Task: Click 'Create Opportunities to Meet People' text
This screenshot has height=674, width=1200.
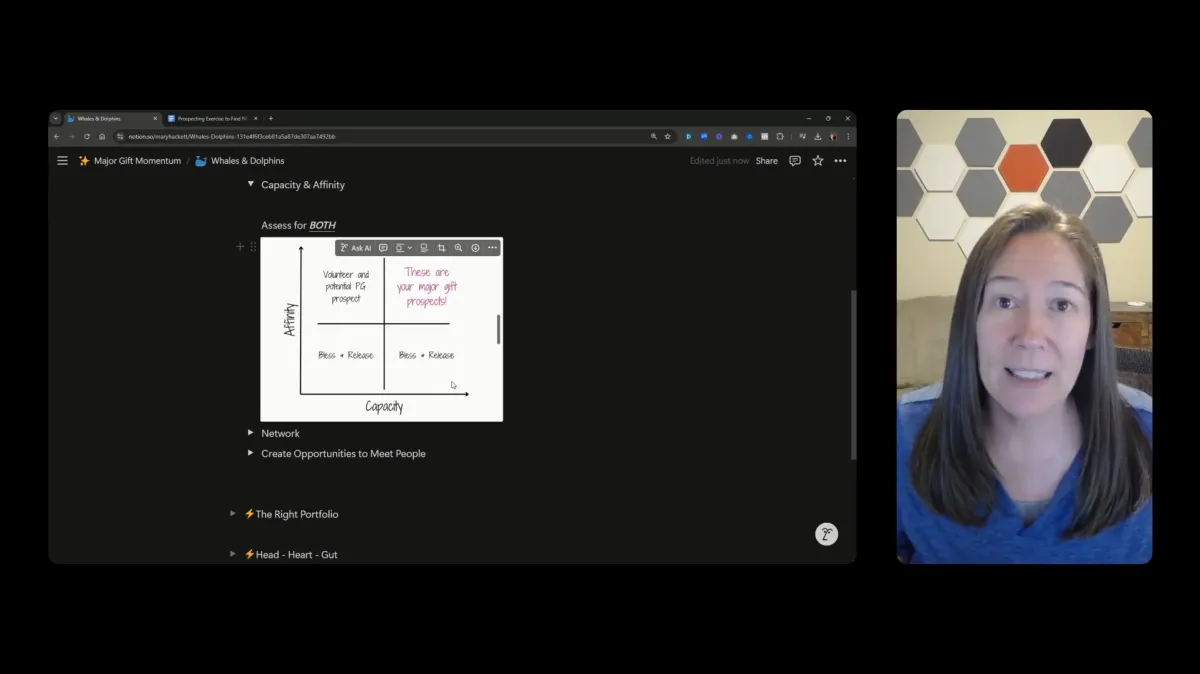Action: click(x=343, y=454)
